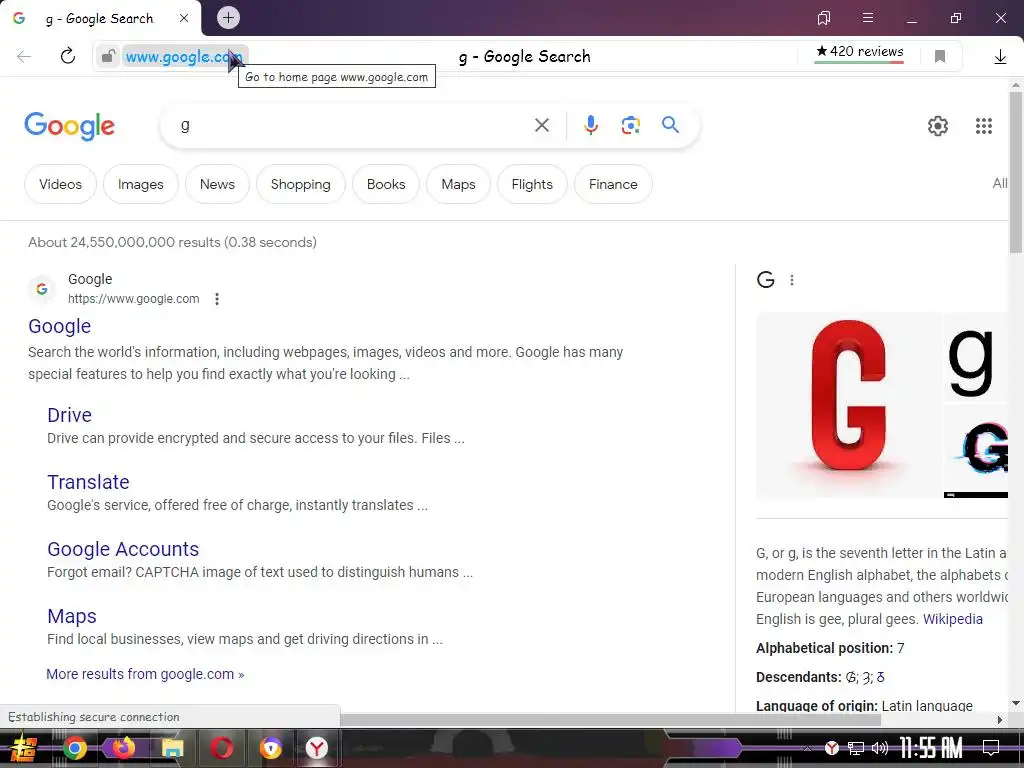Filter results by Flights

coord(532,184)
